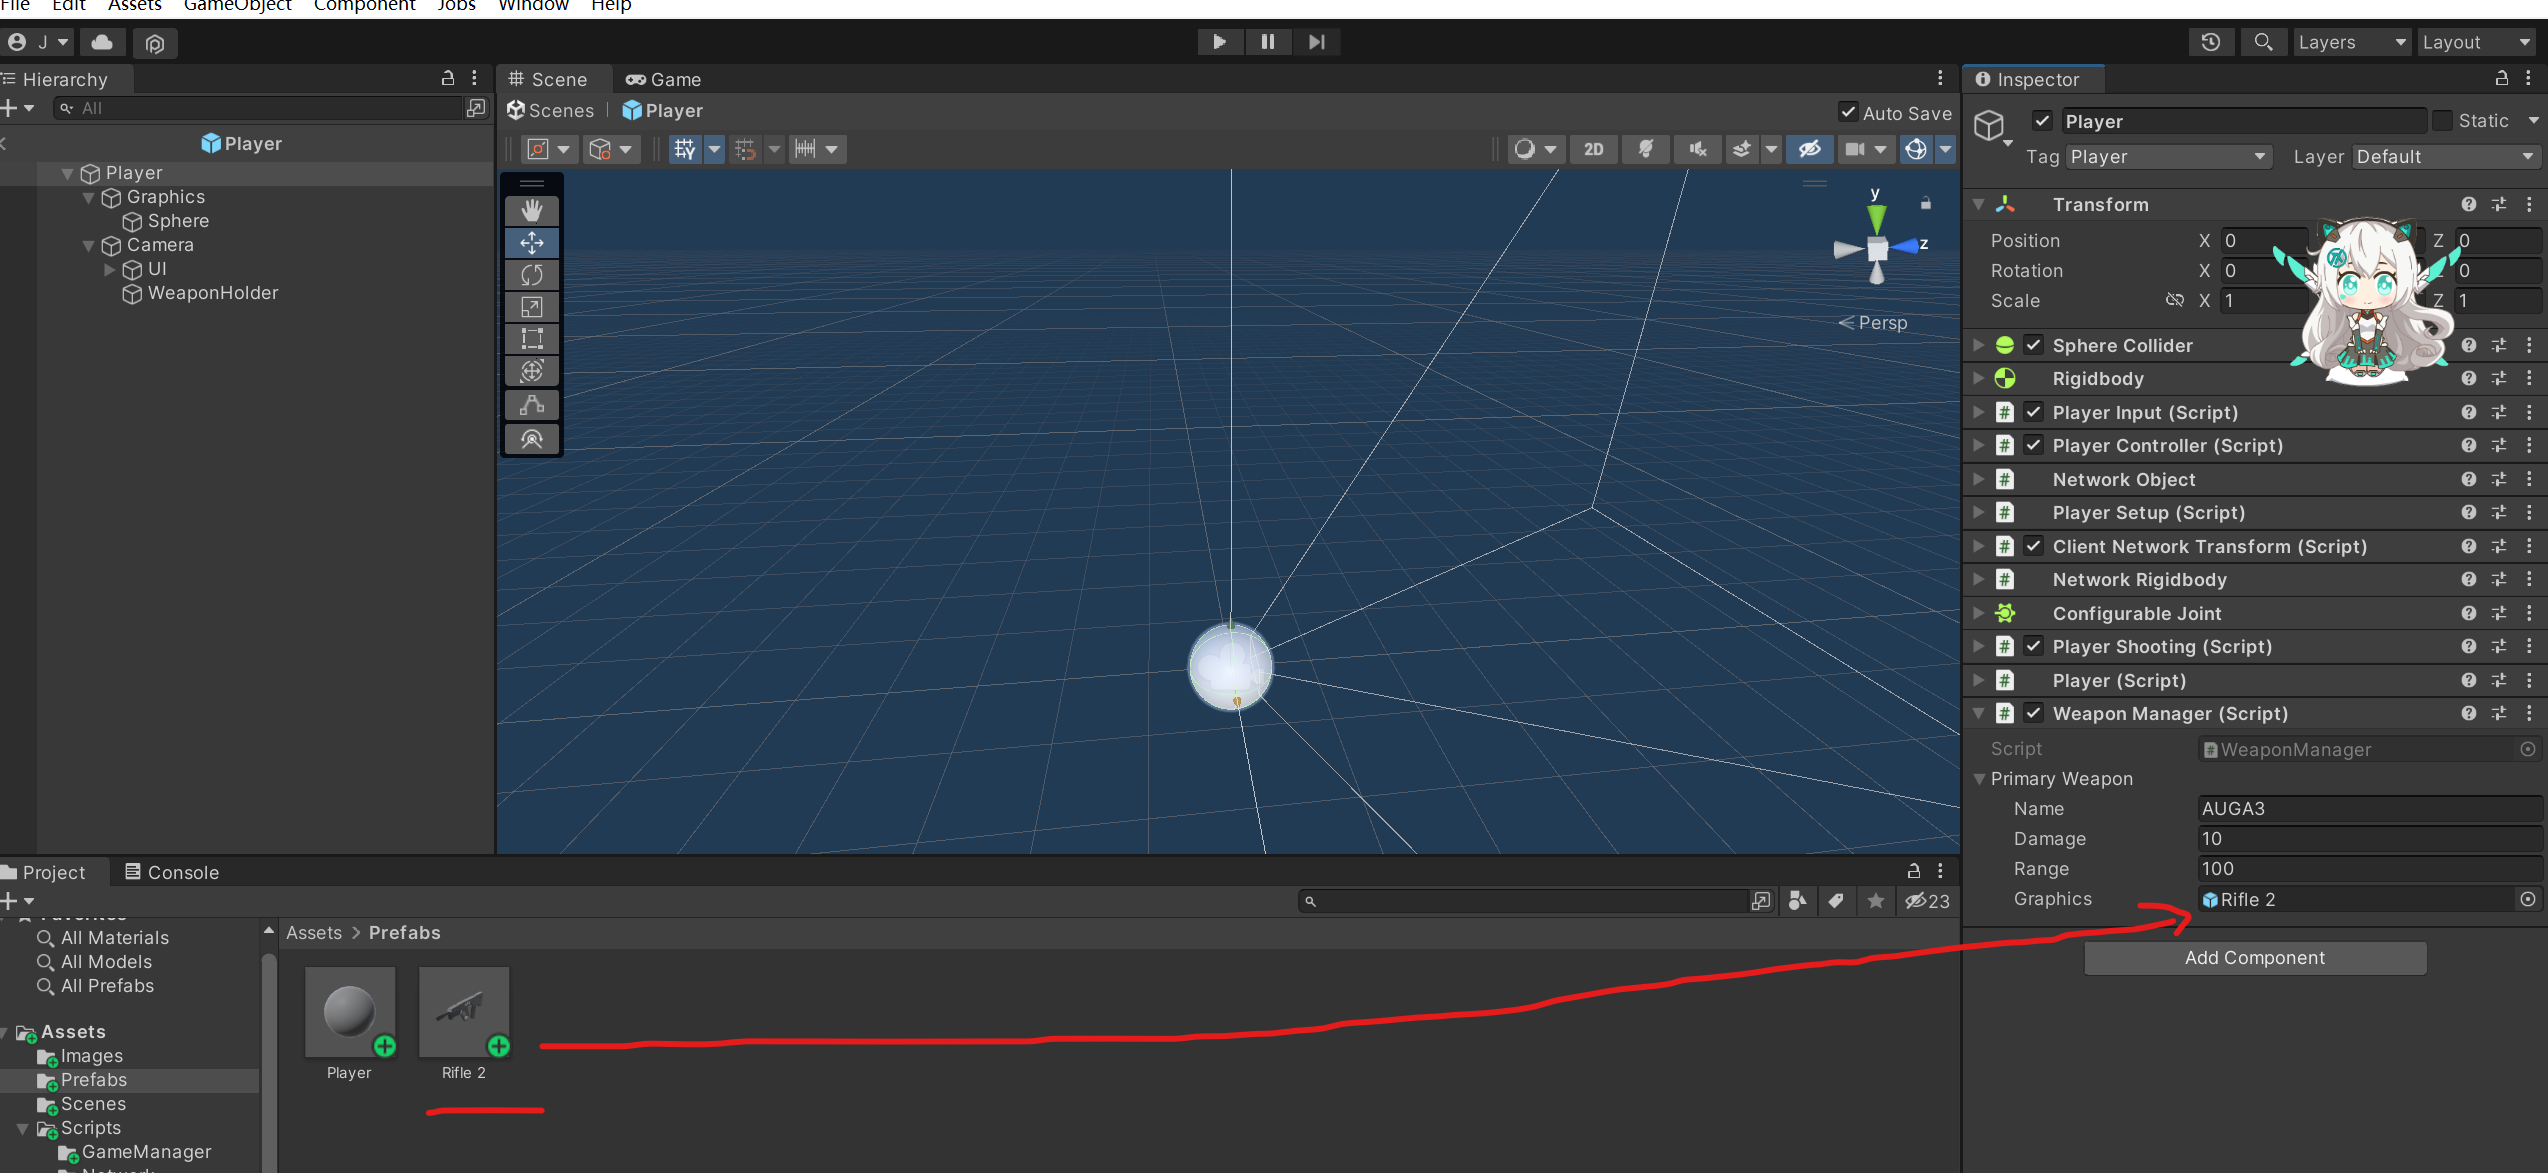Toggle 2D view mode
Screen dimensions: 2548x1173
[1594, 149]
